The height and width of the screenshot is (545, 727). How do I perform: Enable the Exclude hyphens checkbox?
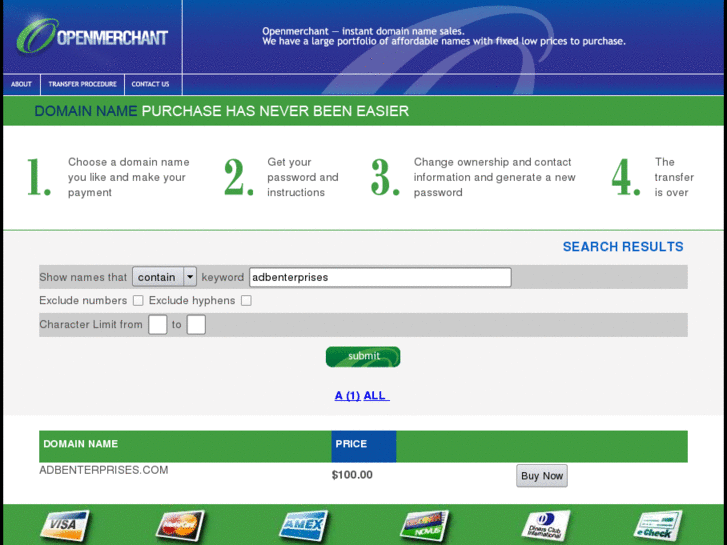(247, 301)
